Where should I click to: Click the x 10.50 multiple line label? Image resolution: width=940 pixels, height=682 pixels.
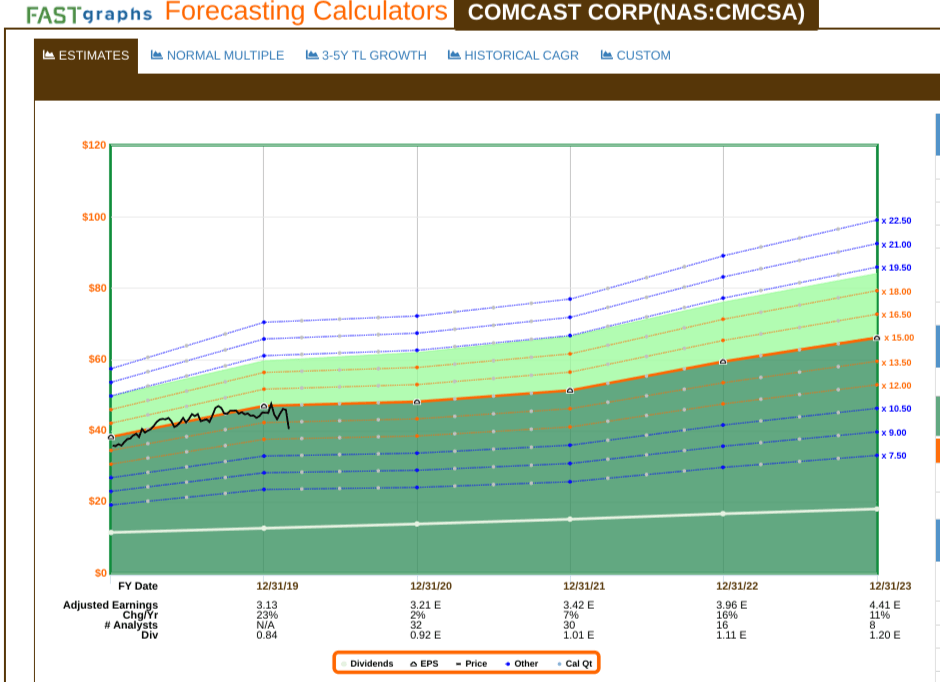pos(896,409)
